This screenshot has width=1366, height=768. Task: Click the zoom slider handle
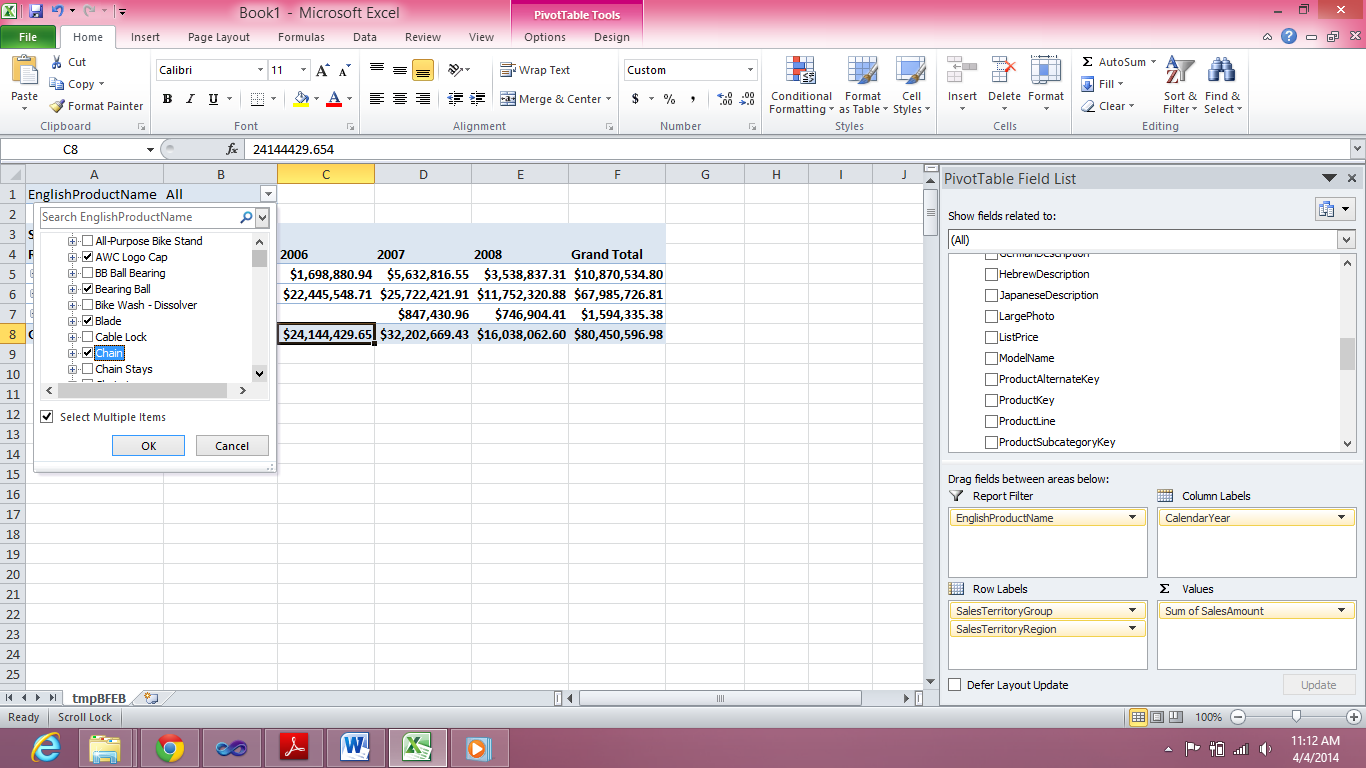coord(1296,717)
